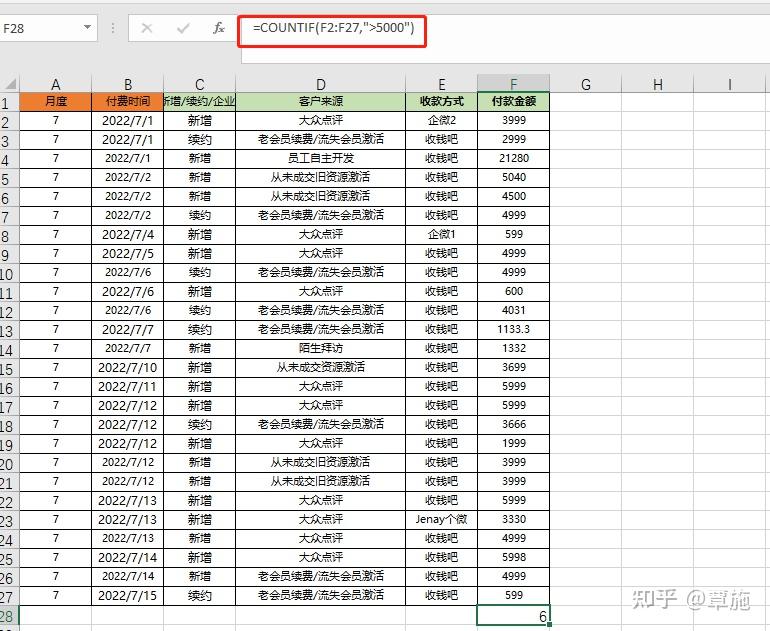Select cell with value 5040

514,177
